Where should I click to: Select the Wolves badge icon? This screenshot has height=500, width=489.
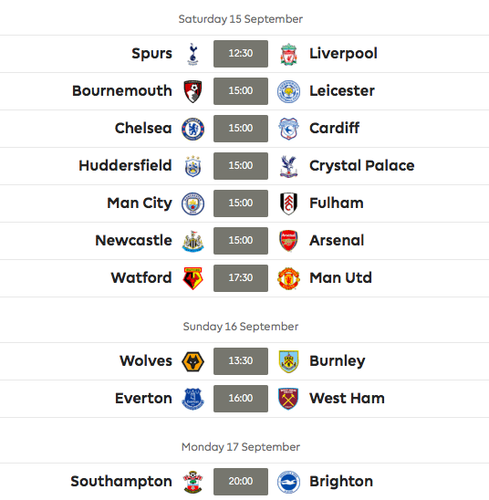tap(193, 361)
